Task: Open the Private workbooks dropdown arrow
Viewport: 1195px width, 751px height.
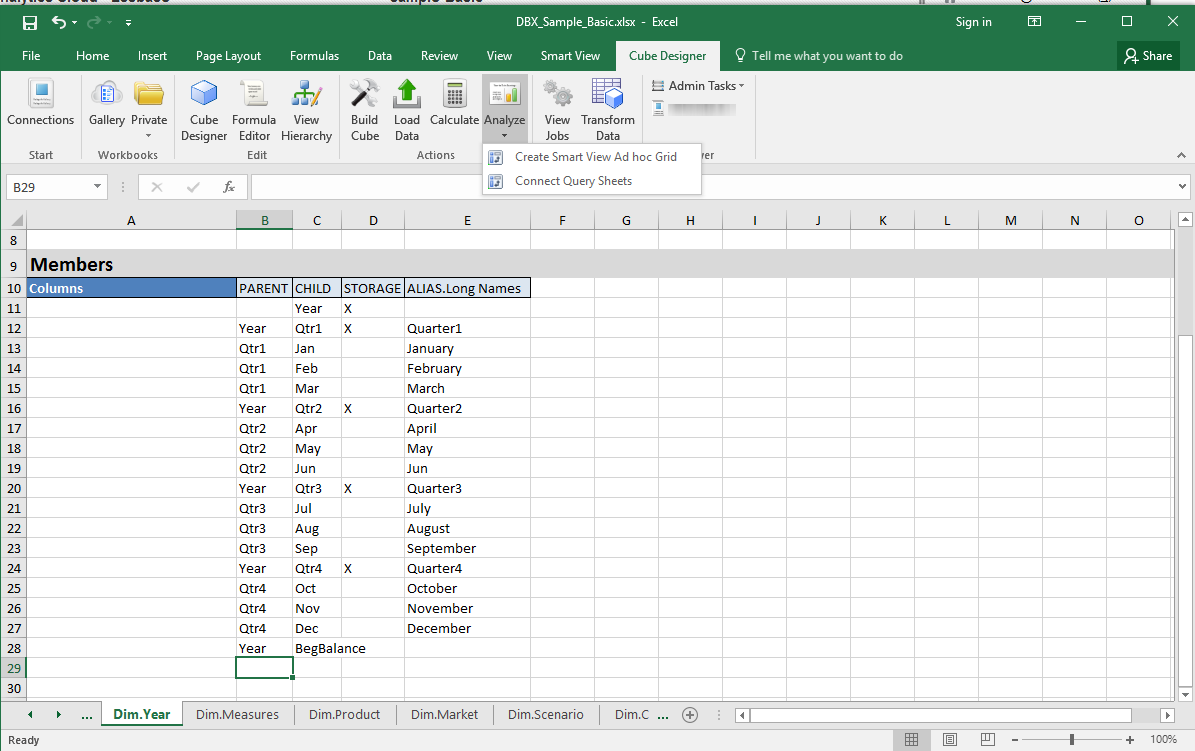Action: pos(149,136)
